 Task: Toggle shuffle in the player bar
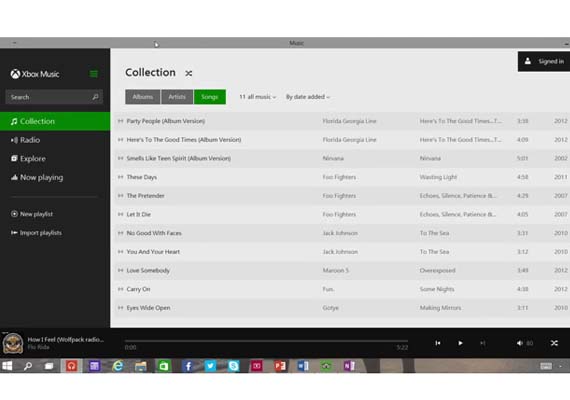pos(554,343)
